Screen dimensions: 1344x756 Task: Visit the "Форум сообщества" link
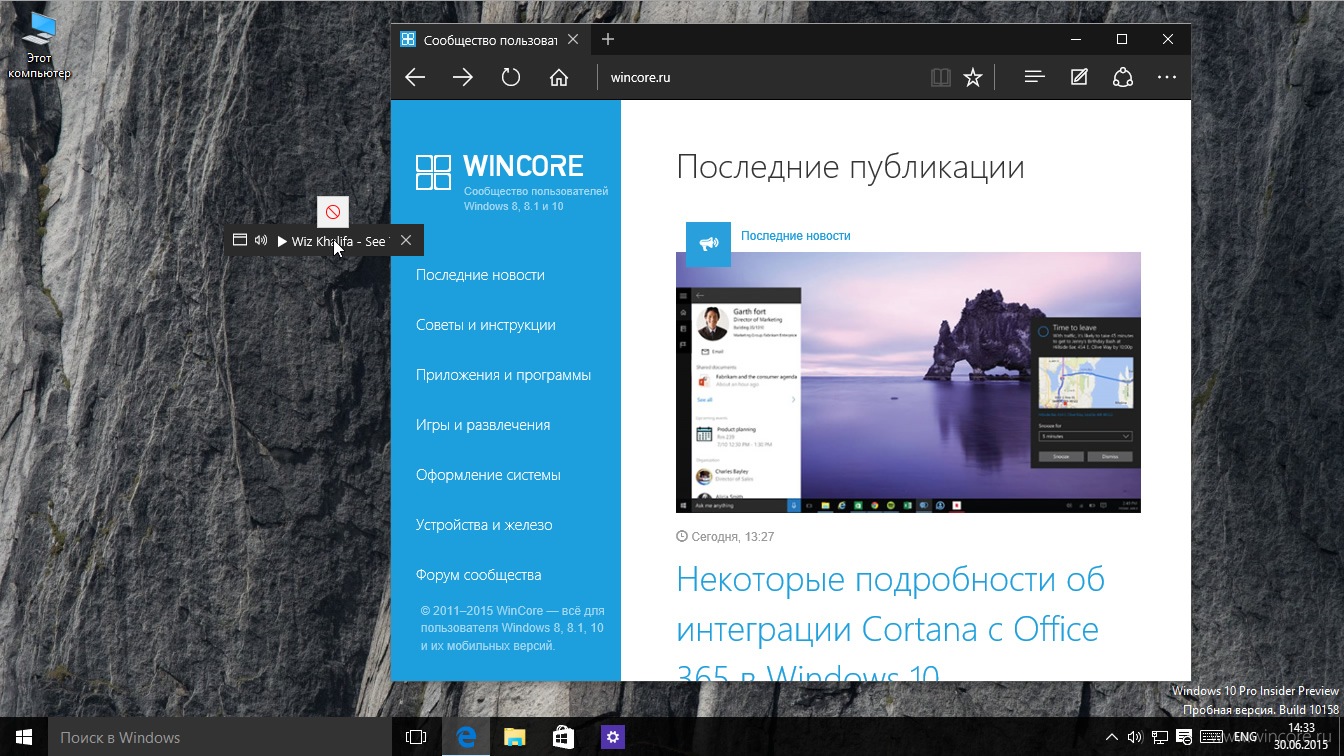479,575
